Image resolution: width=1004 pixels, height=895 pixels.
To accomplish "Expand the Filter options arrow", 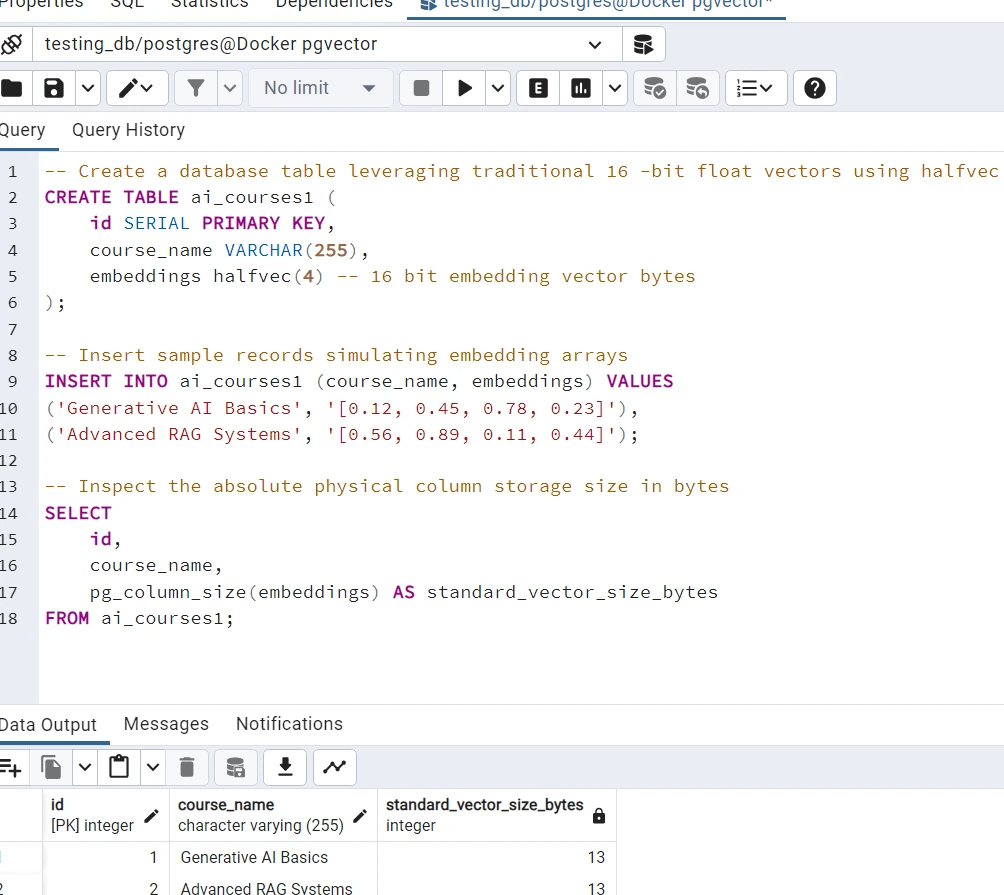I will click(x=231, y=88).
